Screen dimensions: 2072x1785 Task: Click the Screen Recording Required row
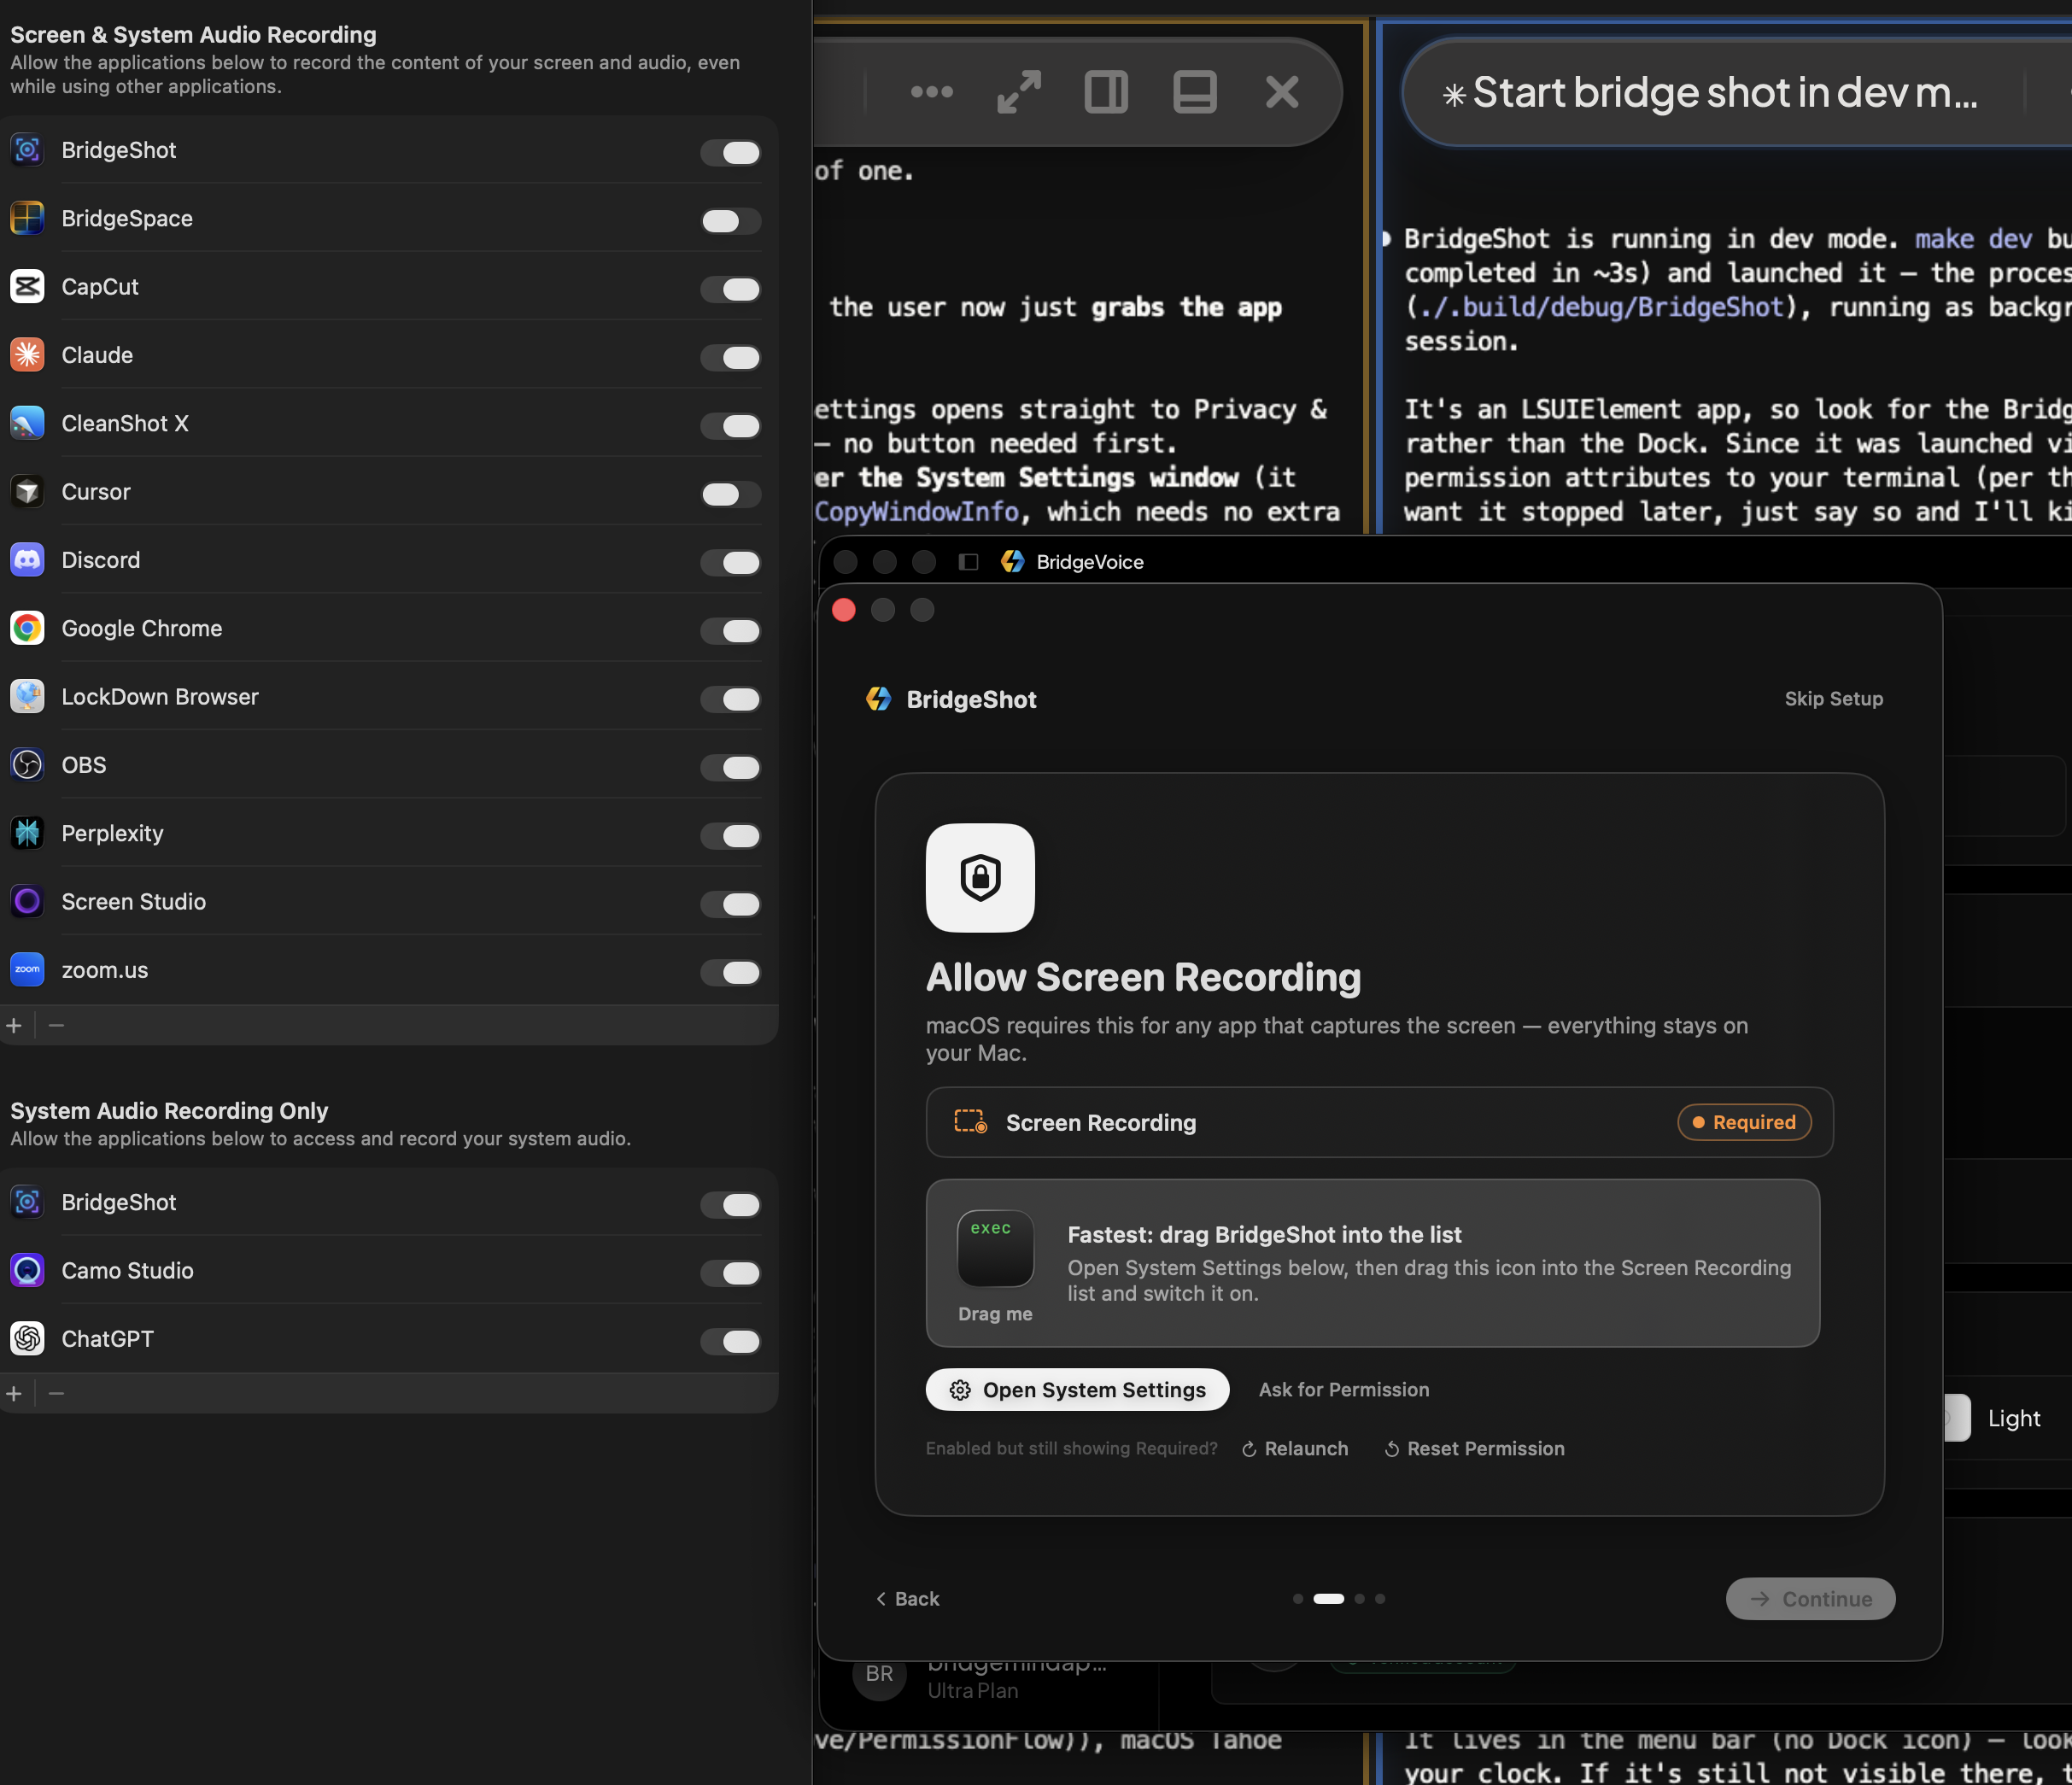(1379, 1122)
